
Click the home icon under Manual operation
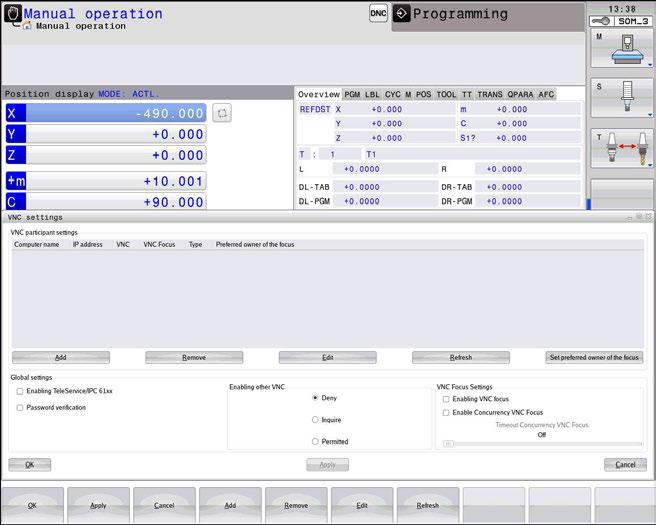[27, 26]
